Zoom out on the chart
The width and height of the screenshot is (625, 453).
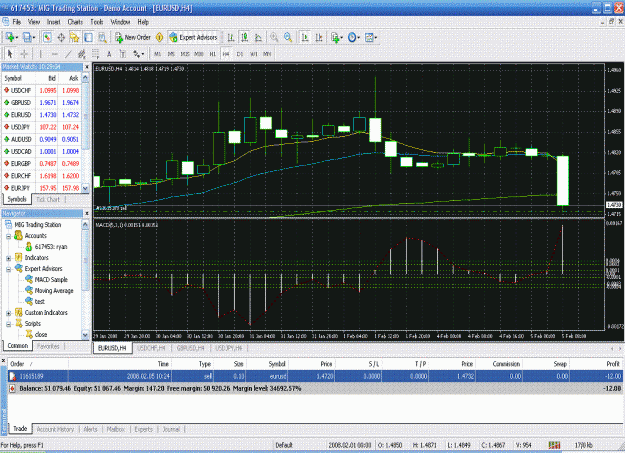pos(288,37)
